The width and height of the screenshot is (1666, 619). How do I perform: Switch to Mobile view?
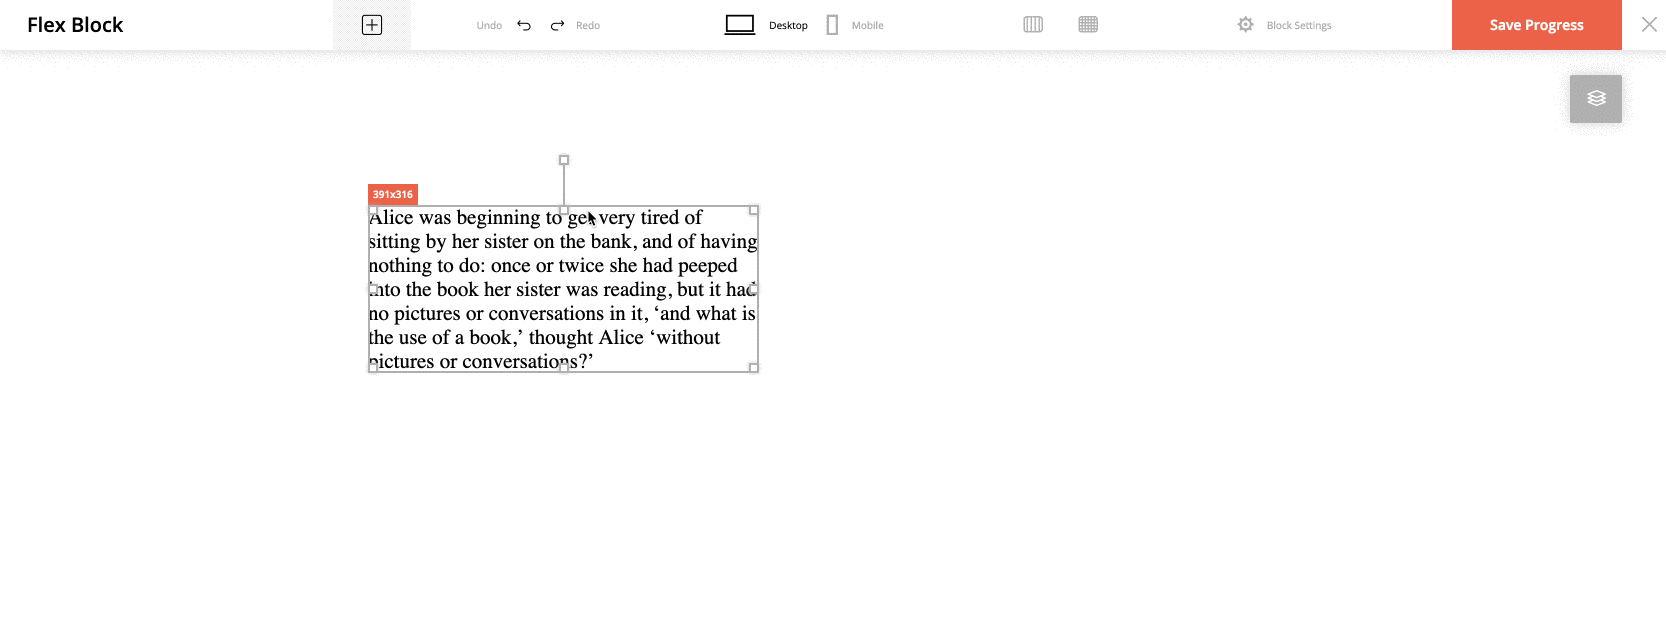[x=855, y=25]
